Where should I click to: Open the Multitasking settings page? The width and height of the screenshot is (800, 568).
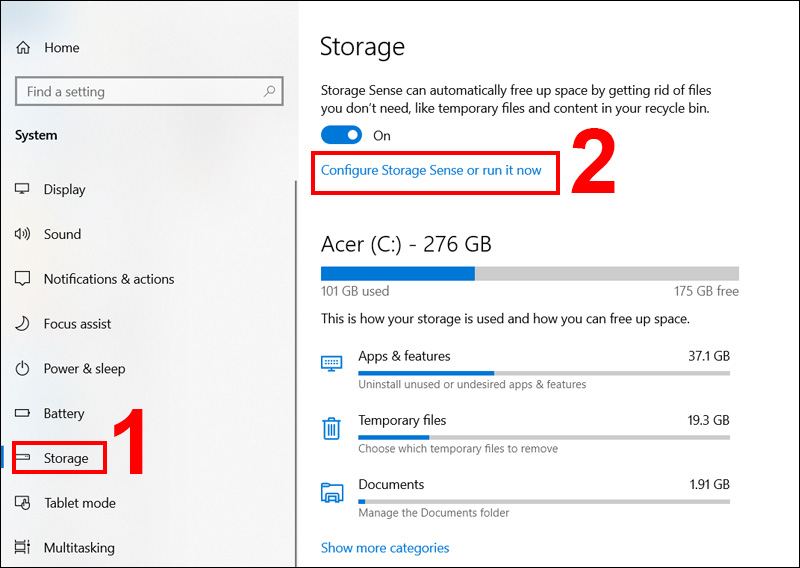pyautogui.click(x=79, y=548)
